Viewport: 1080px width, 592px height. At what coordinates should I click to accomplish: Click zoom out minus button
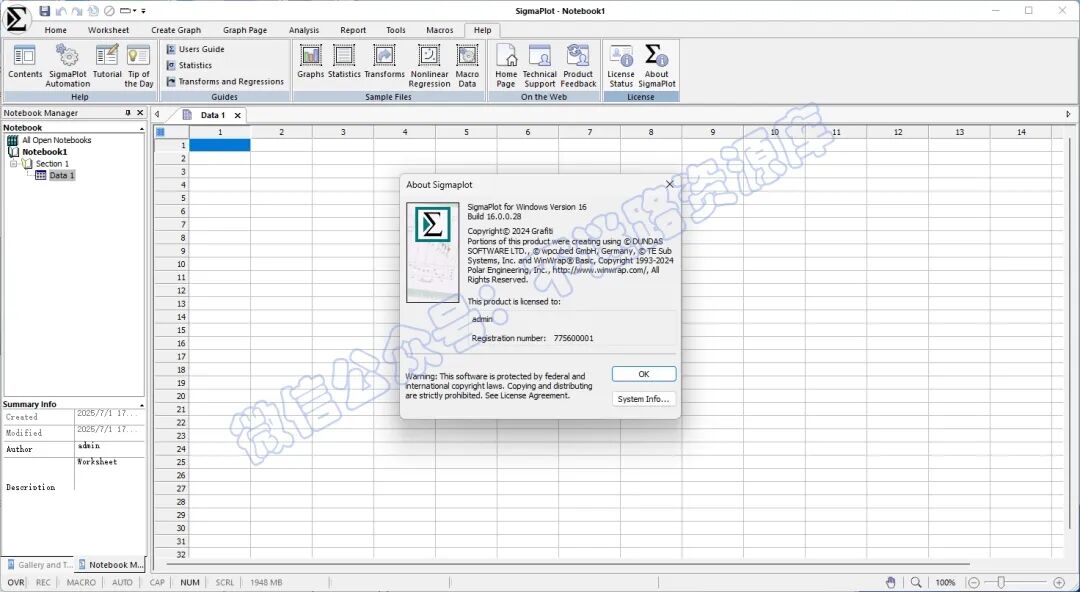974,583
